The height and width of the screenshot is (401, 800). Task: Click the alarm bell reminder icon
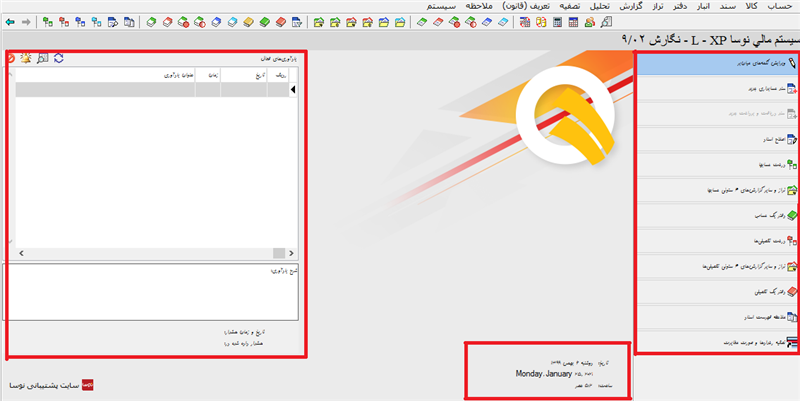tap(25, 59)
